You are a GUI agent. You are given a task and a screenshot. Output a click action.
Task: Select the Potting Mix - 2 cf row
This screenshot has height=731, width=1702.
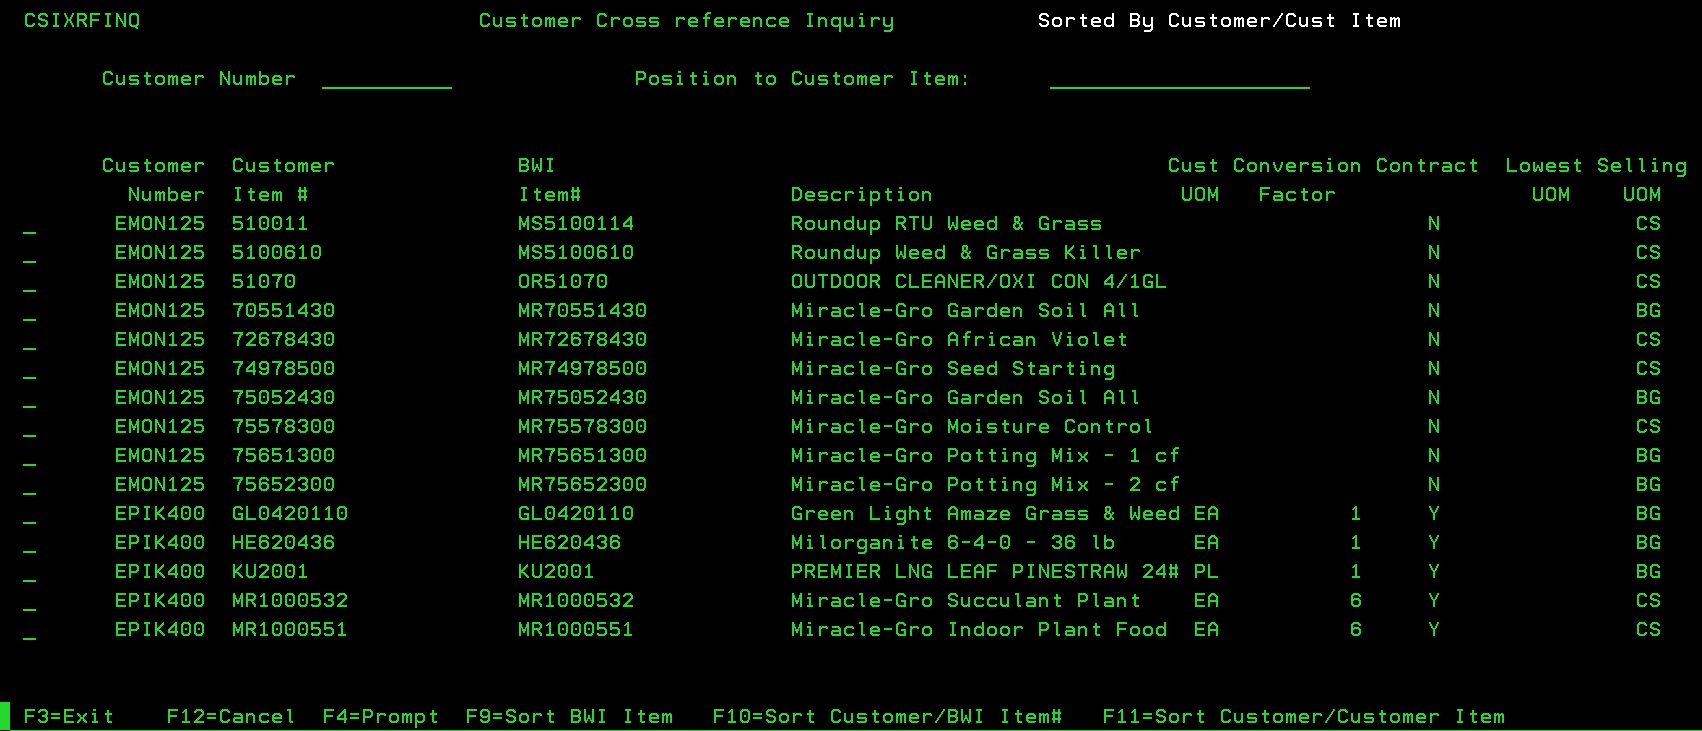tap(30, 486)
